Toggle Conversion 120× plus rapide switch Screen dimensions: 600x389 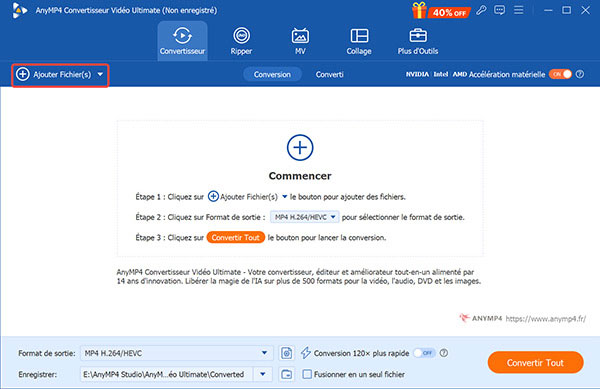pyautogui.click(x=424, y=353)
